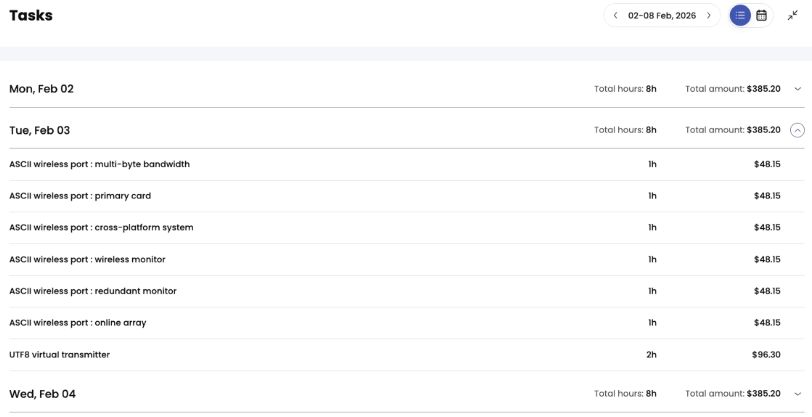812x417 pixels.
Task: Collapse the Tue, Feb 03 section
Action: click(x=797, y=130)
